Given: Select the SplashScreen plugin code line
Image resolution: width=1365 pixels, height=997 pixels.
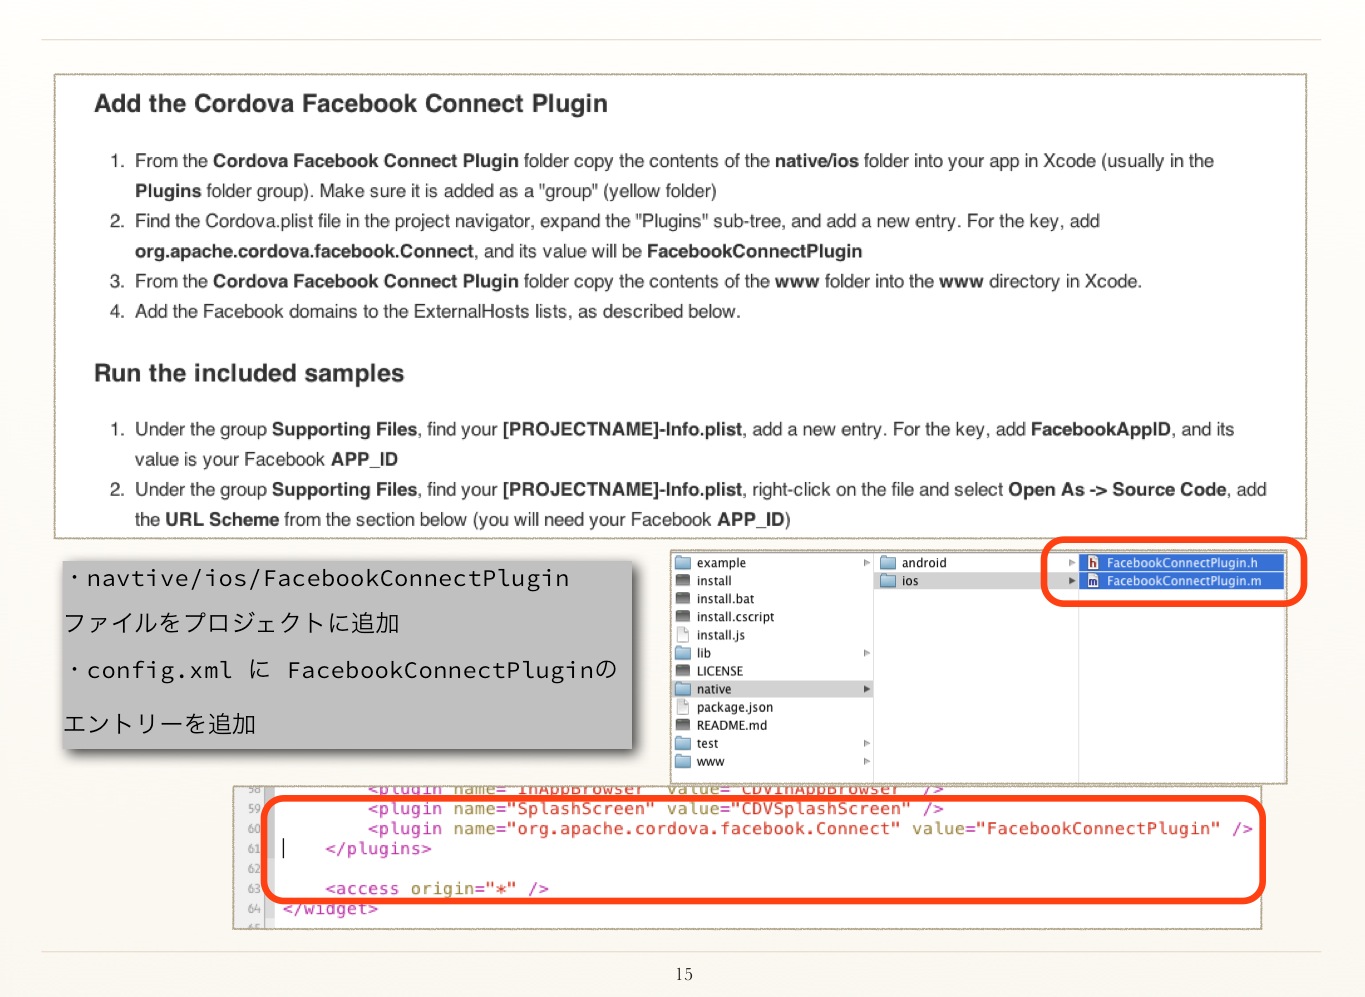Looking at the screenshot, I should (x=655, y=809).
